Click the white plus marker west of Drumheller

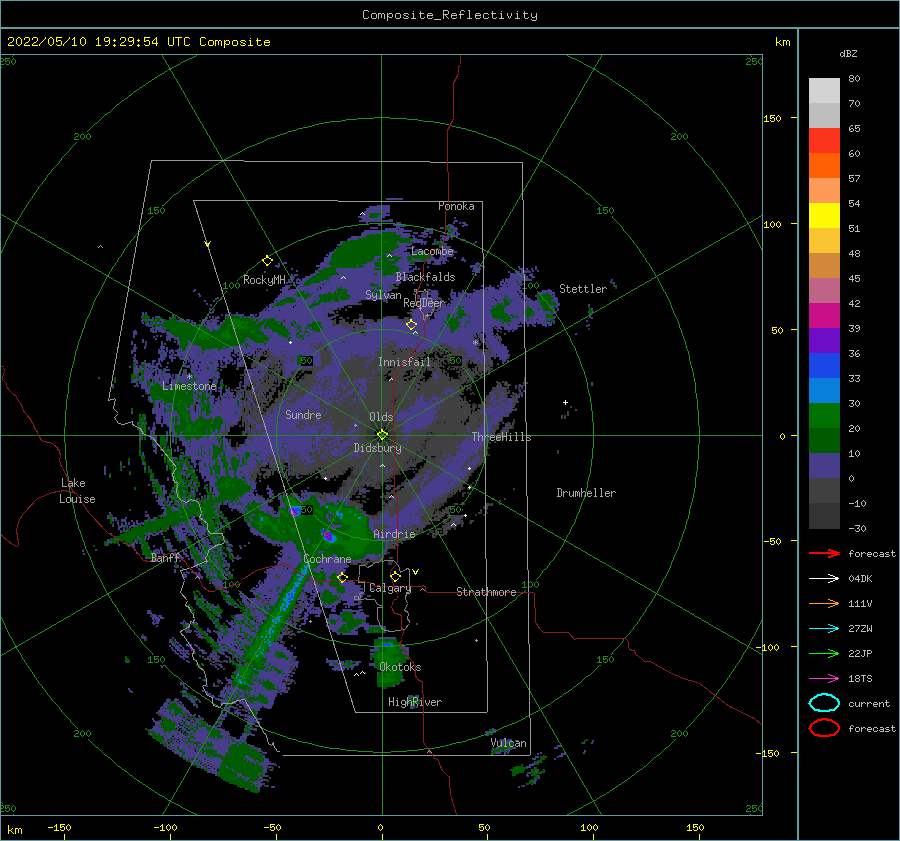tap(565, 402)
